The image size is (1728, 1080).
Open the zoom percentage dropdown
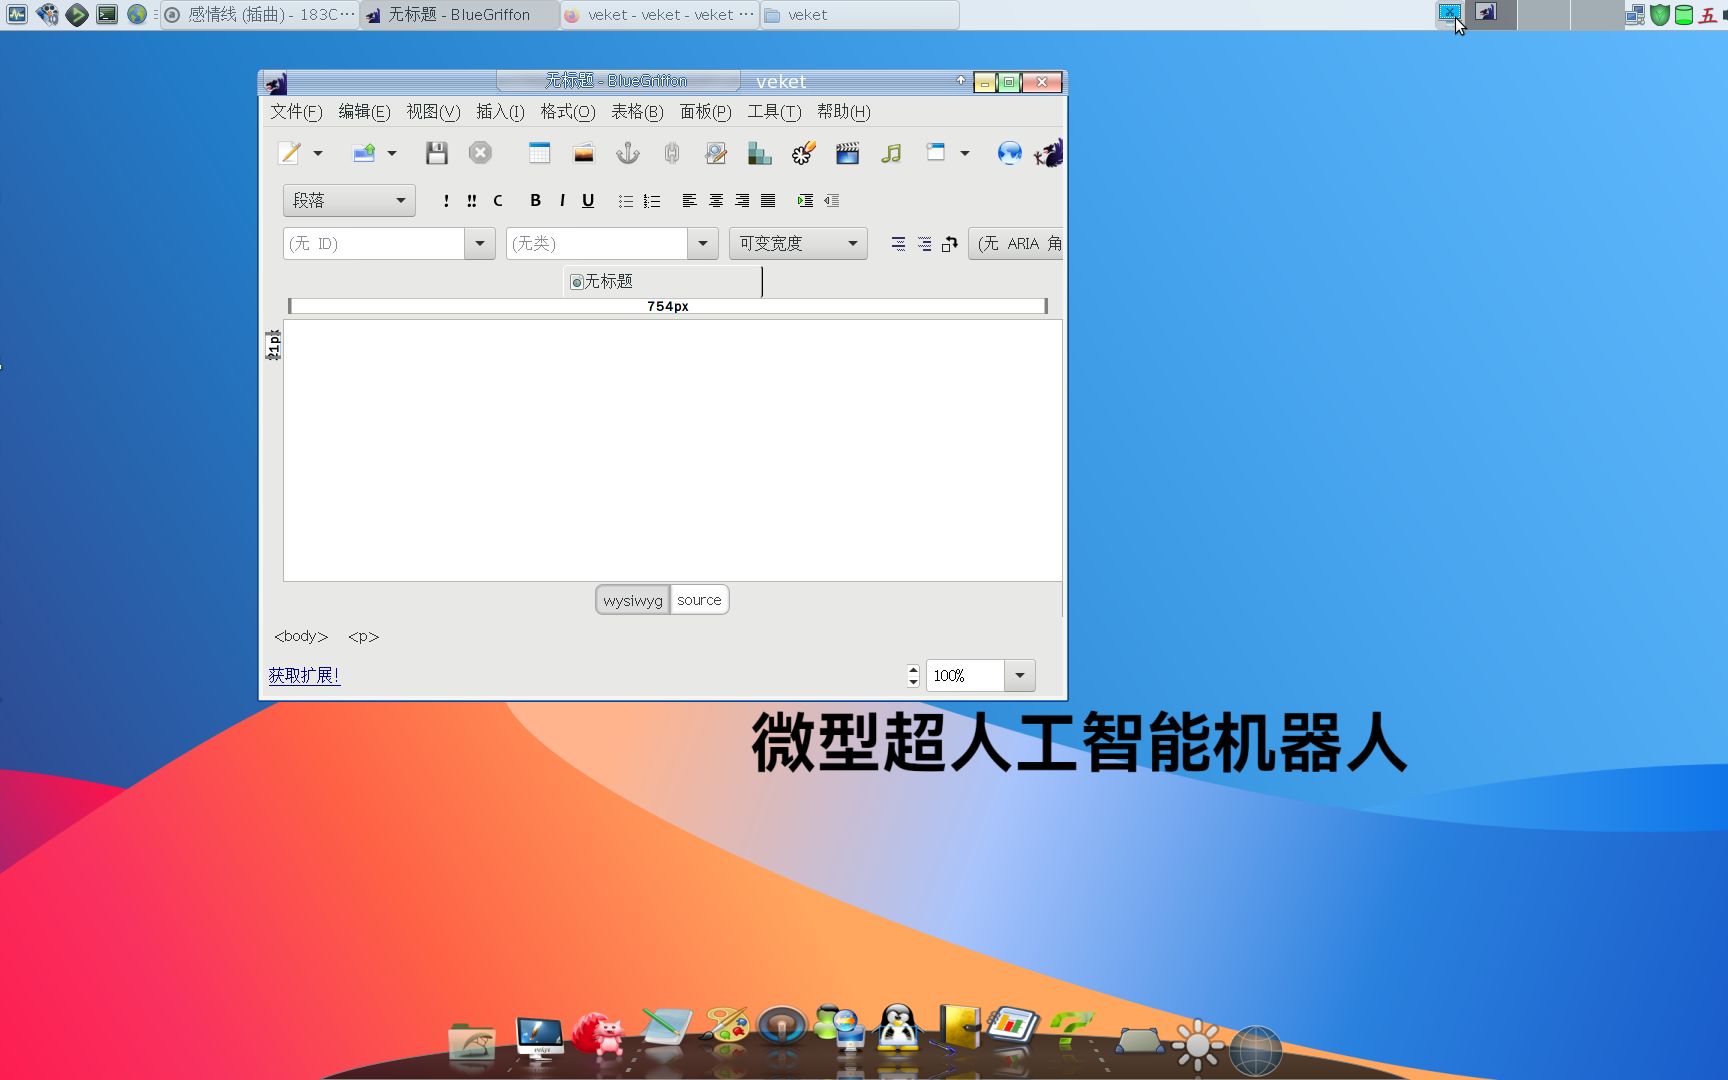tap(1019, 675)
